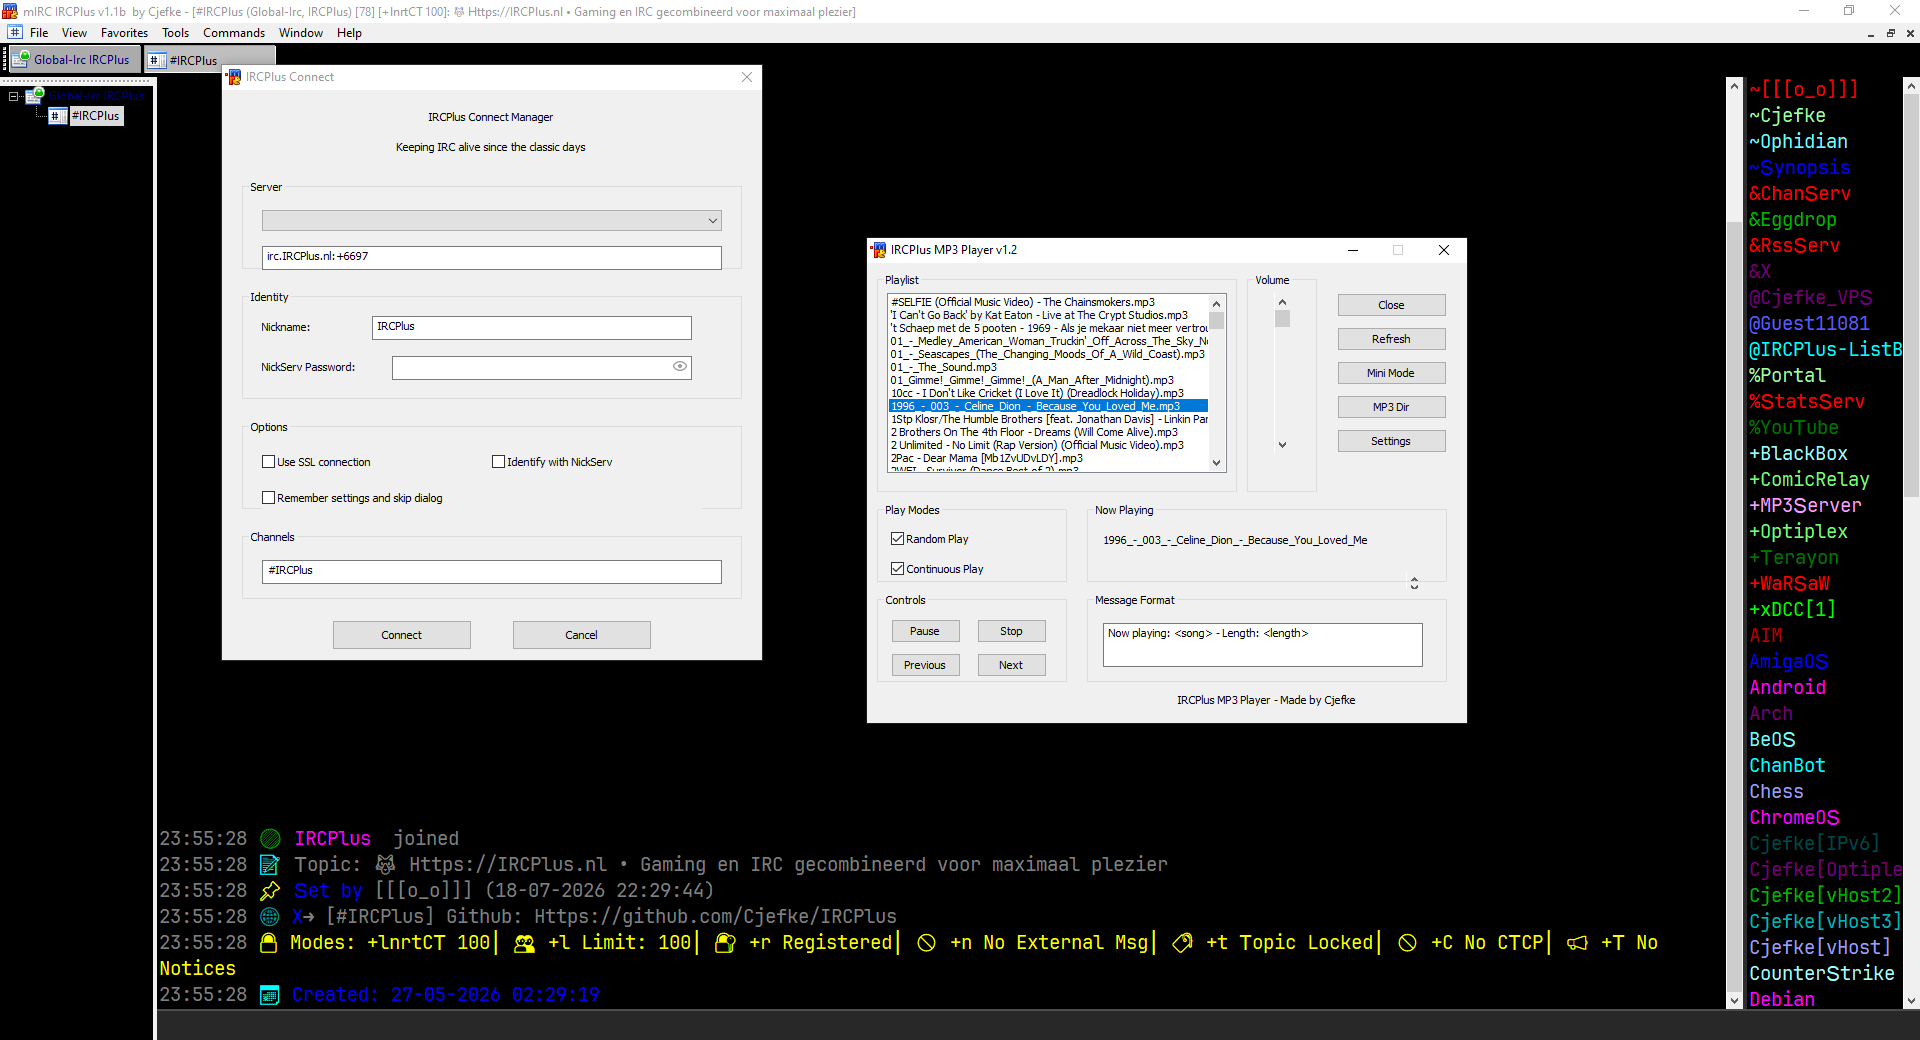Click playlist scroll-down arrow
Image resolution: width=1920 pixels, height=1040 pixels.
(1217, 463)
